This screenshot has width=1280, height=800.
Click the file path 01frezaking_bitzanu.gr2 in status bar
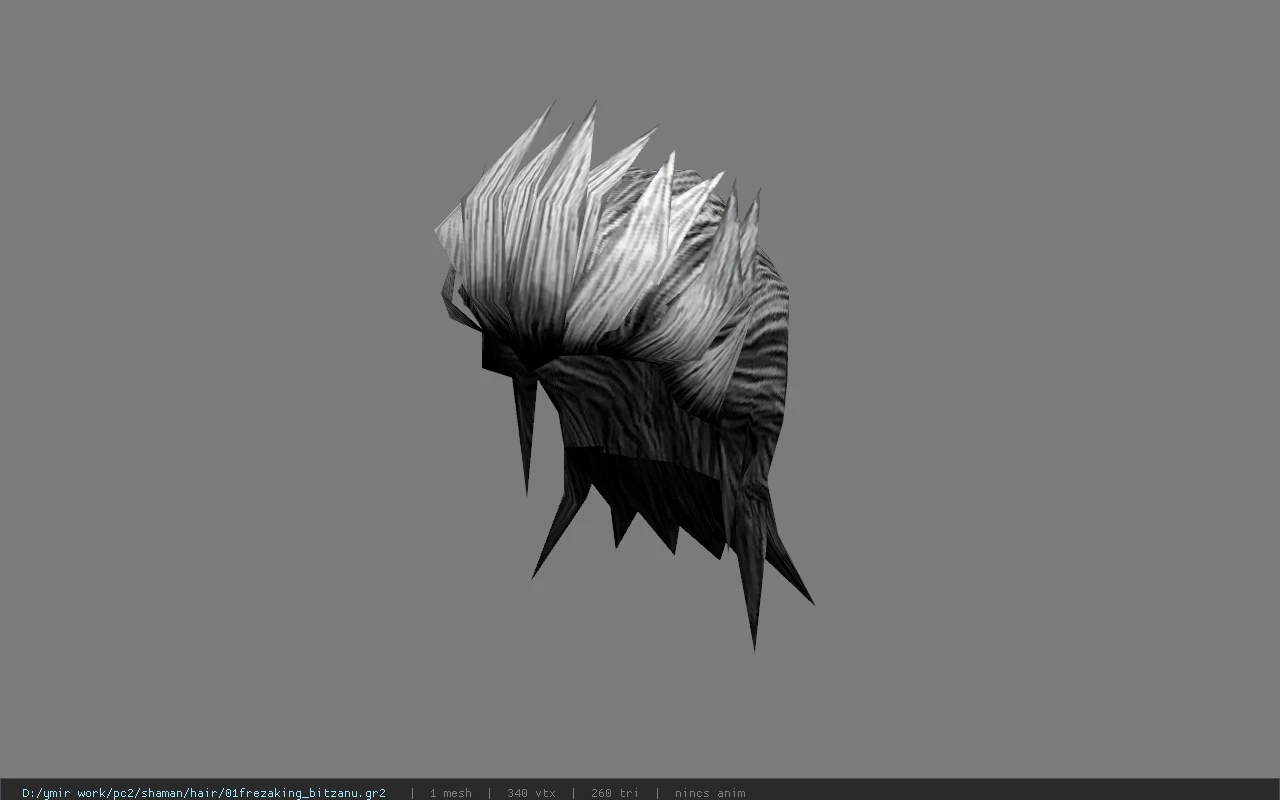coord(204,793)
